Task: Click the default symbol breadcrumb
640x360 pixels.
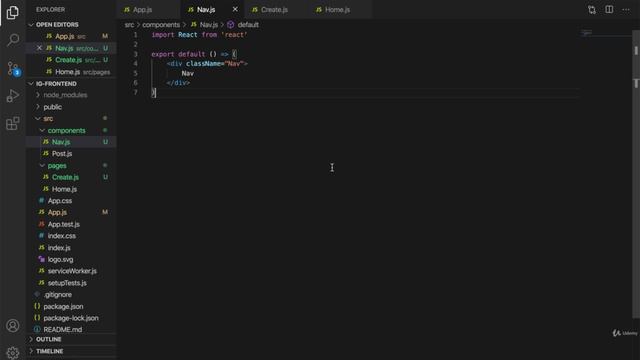Action: pos(243,25)
